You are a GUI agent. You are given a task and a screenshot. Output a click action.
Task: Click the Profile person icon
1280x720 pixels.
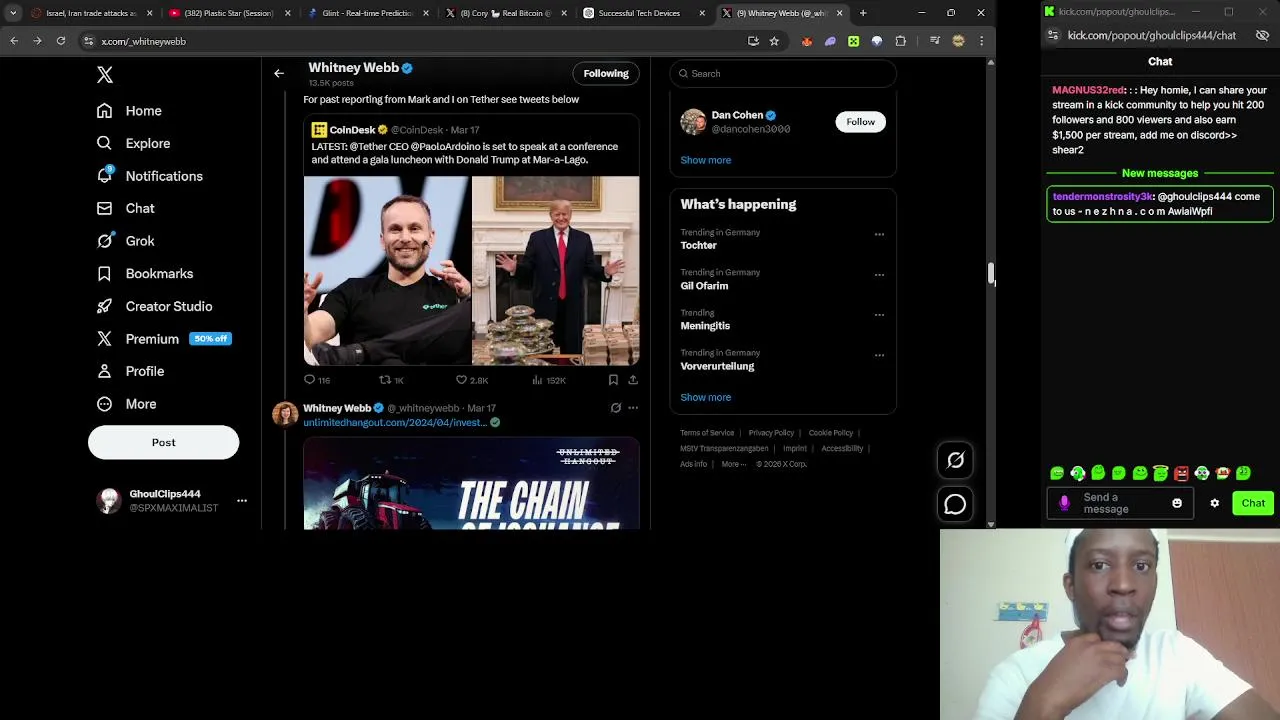tap(104, 371)
